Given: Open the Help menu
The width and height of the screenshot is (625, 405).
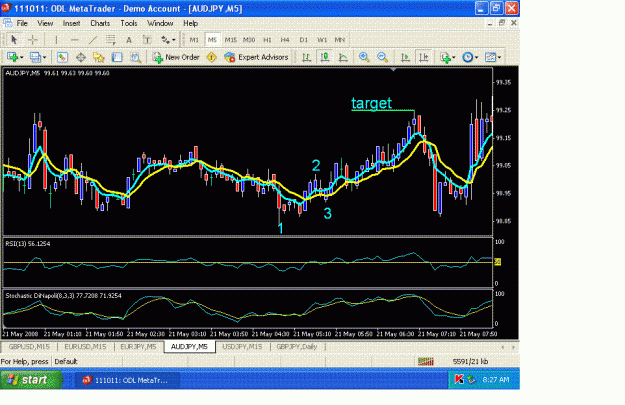Looking at the screenshot, I should 191,24.
